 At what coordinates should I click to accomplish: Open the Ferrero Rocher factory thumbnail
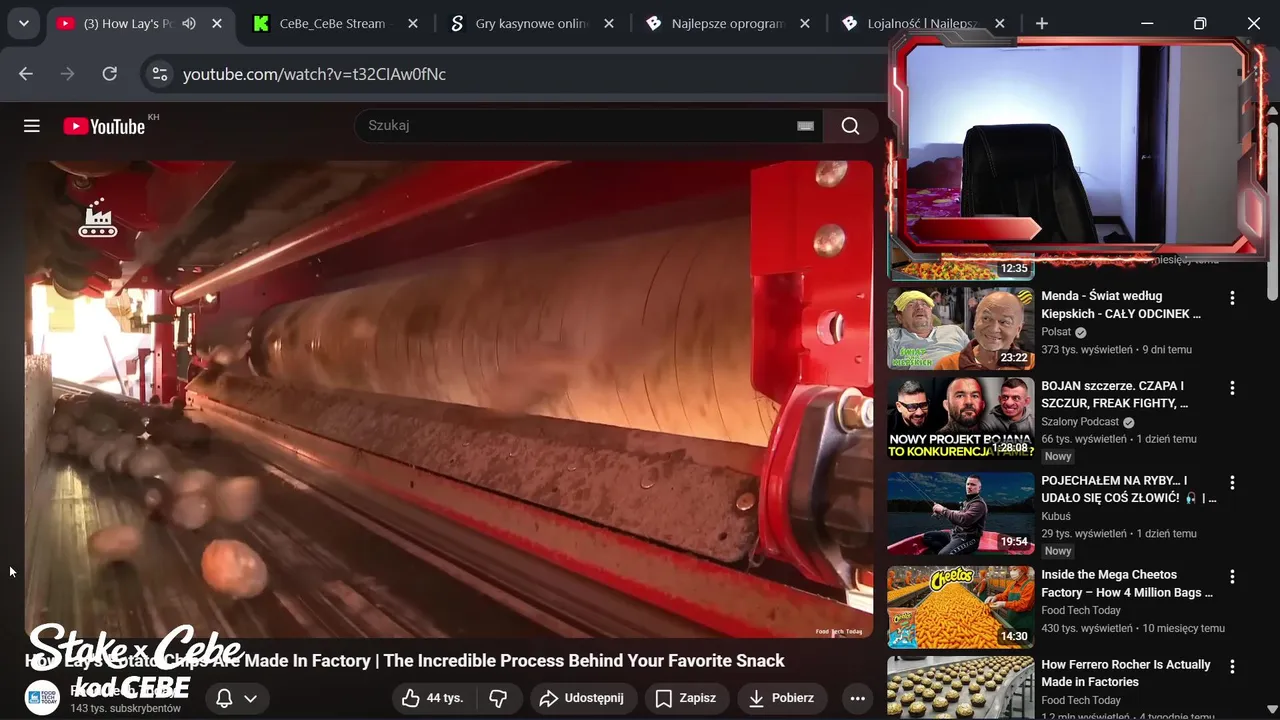pos(961,688)
